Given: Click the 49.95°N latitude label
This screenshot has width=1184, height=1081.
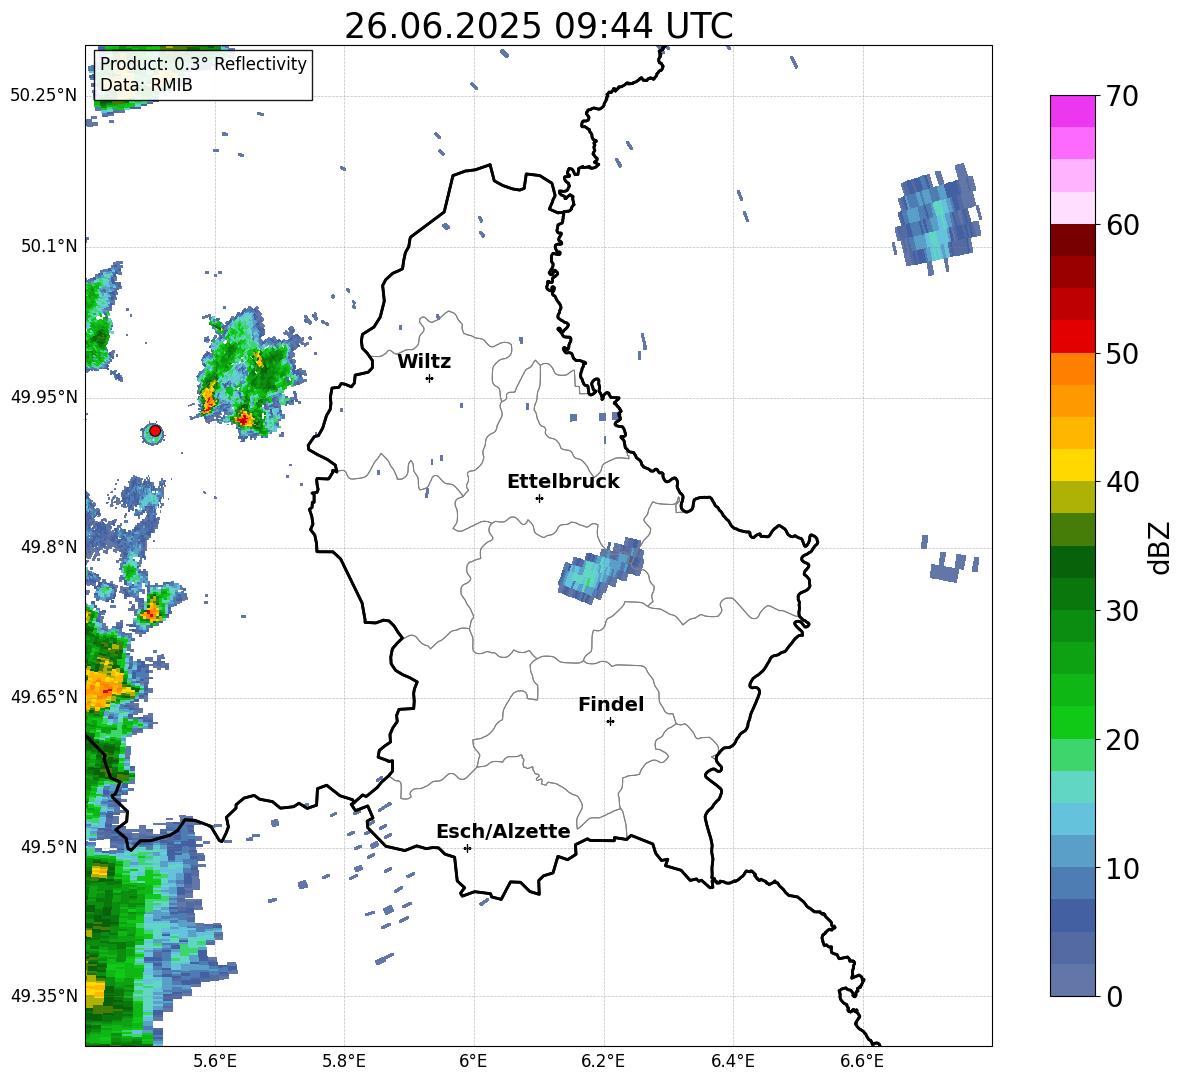Looking at the screenshot, I should 43,397.
